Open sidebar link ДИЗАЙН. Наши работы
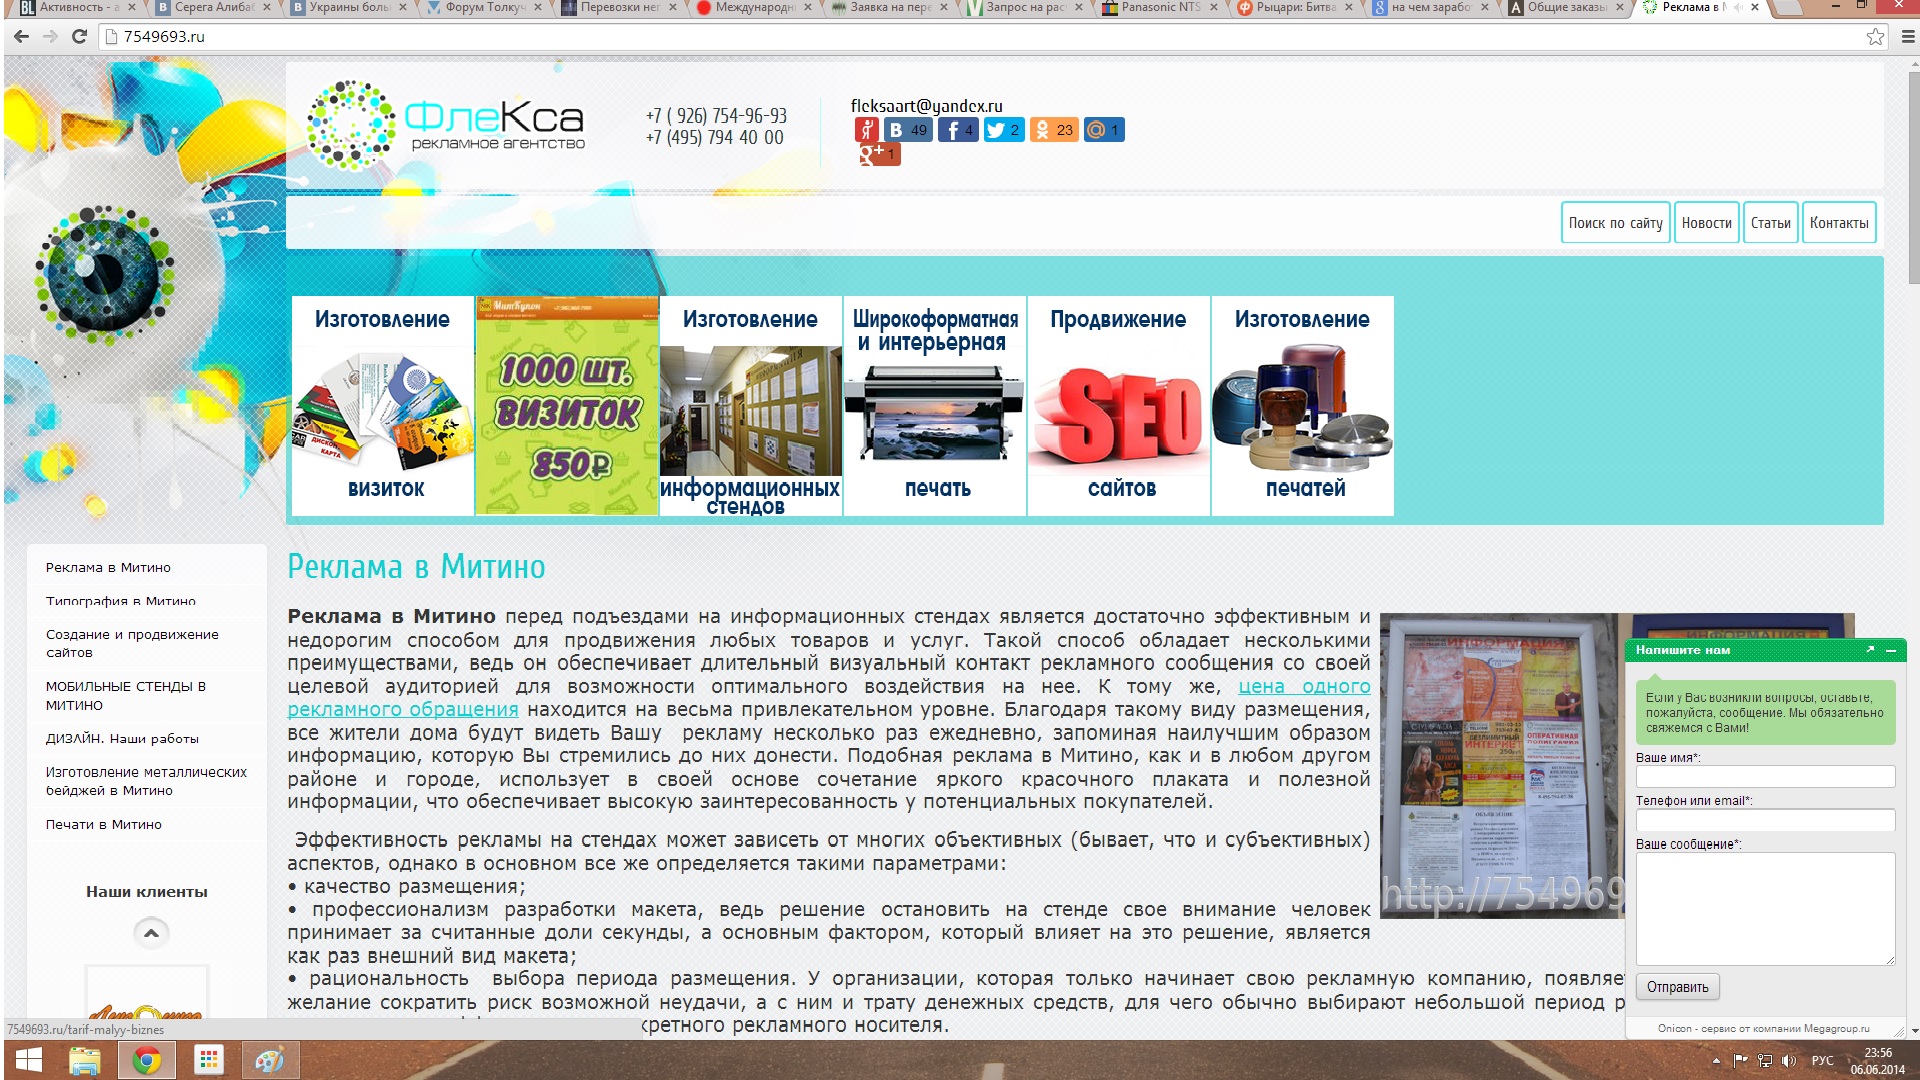The height and width of the screenshot is (1080, 1920). click(122, 739)
